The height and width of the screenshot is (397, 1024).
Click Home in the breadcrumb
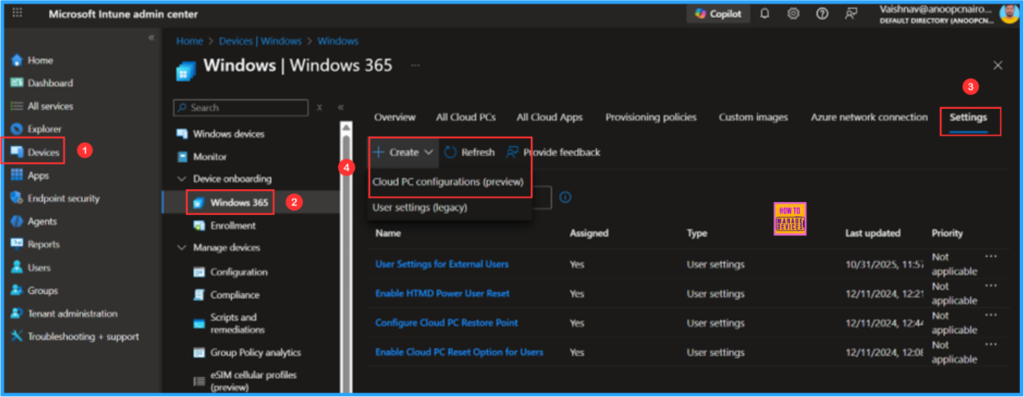pyautogui.click(x=189, y=40)
